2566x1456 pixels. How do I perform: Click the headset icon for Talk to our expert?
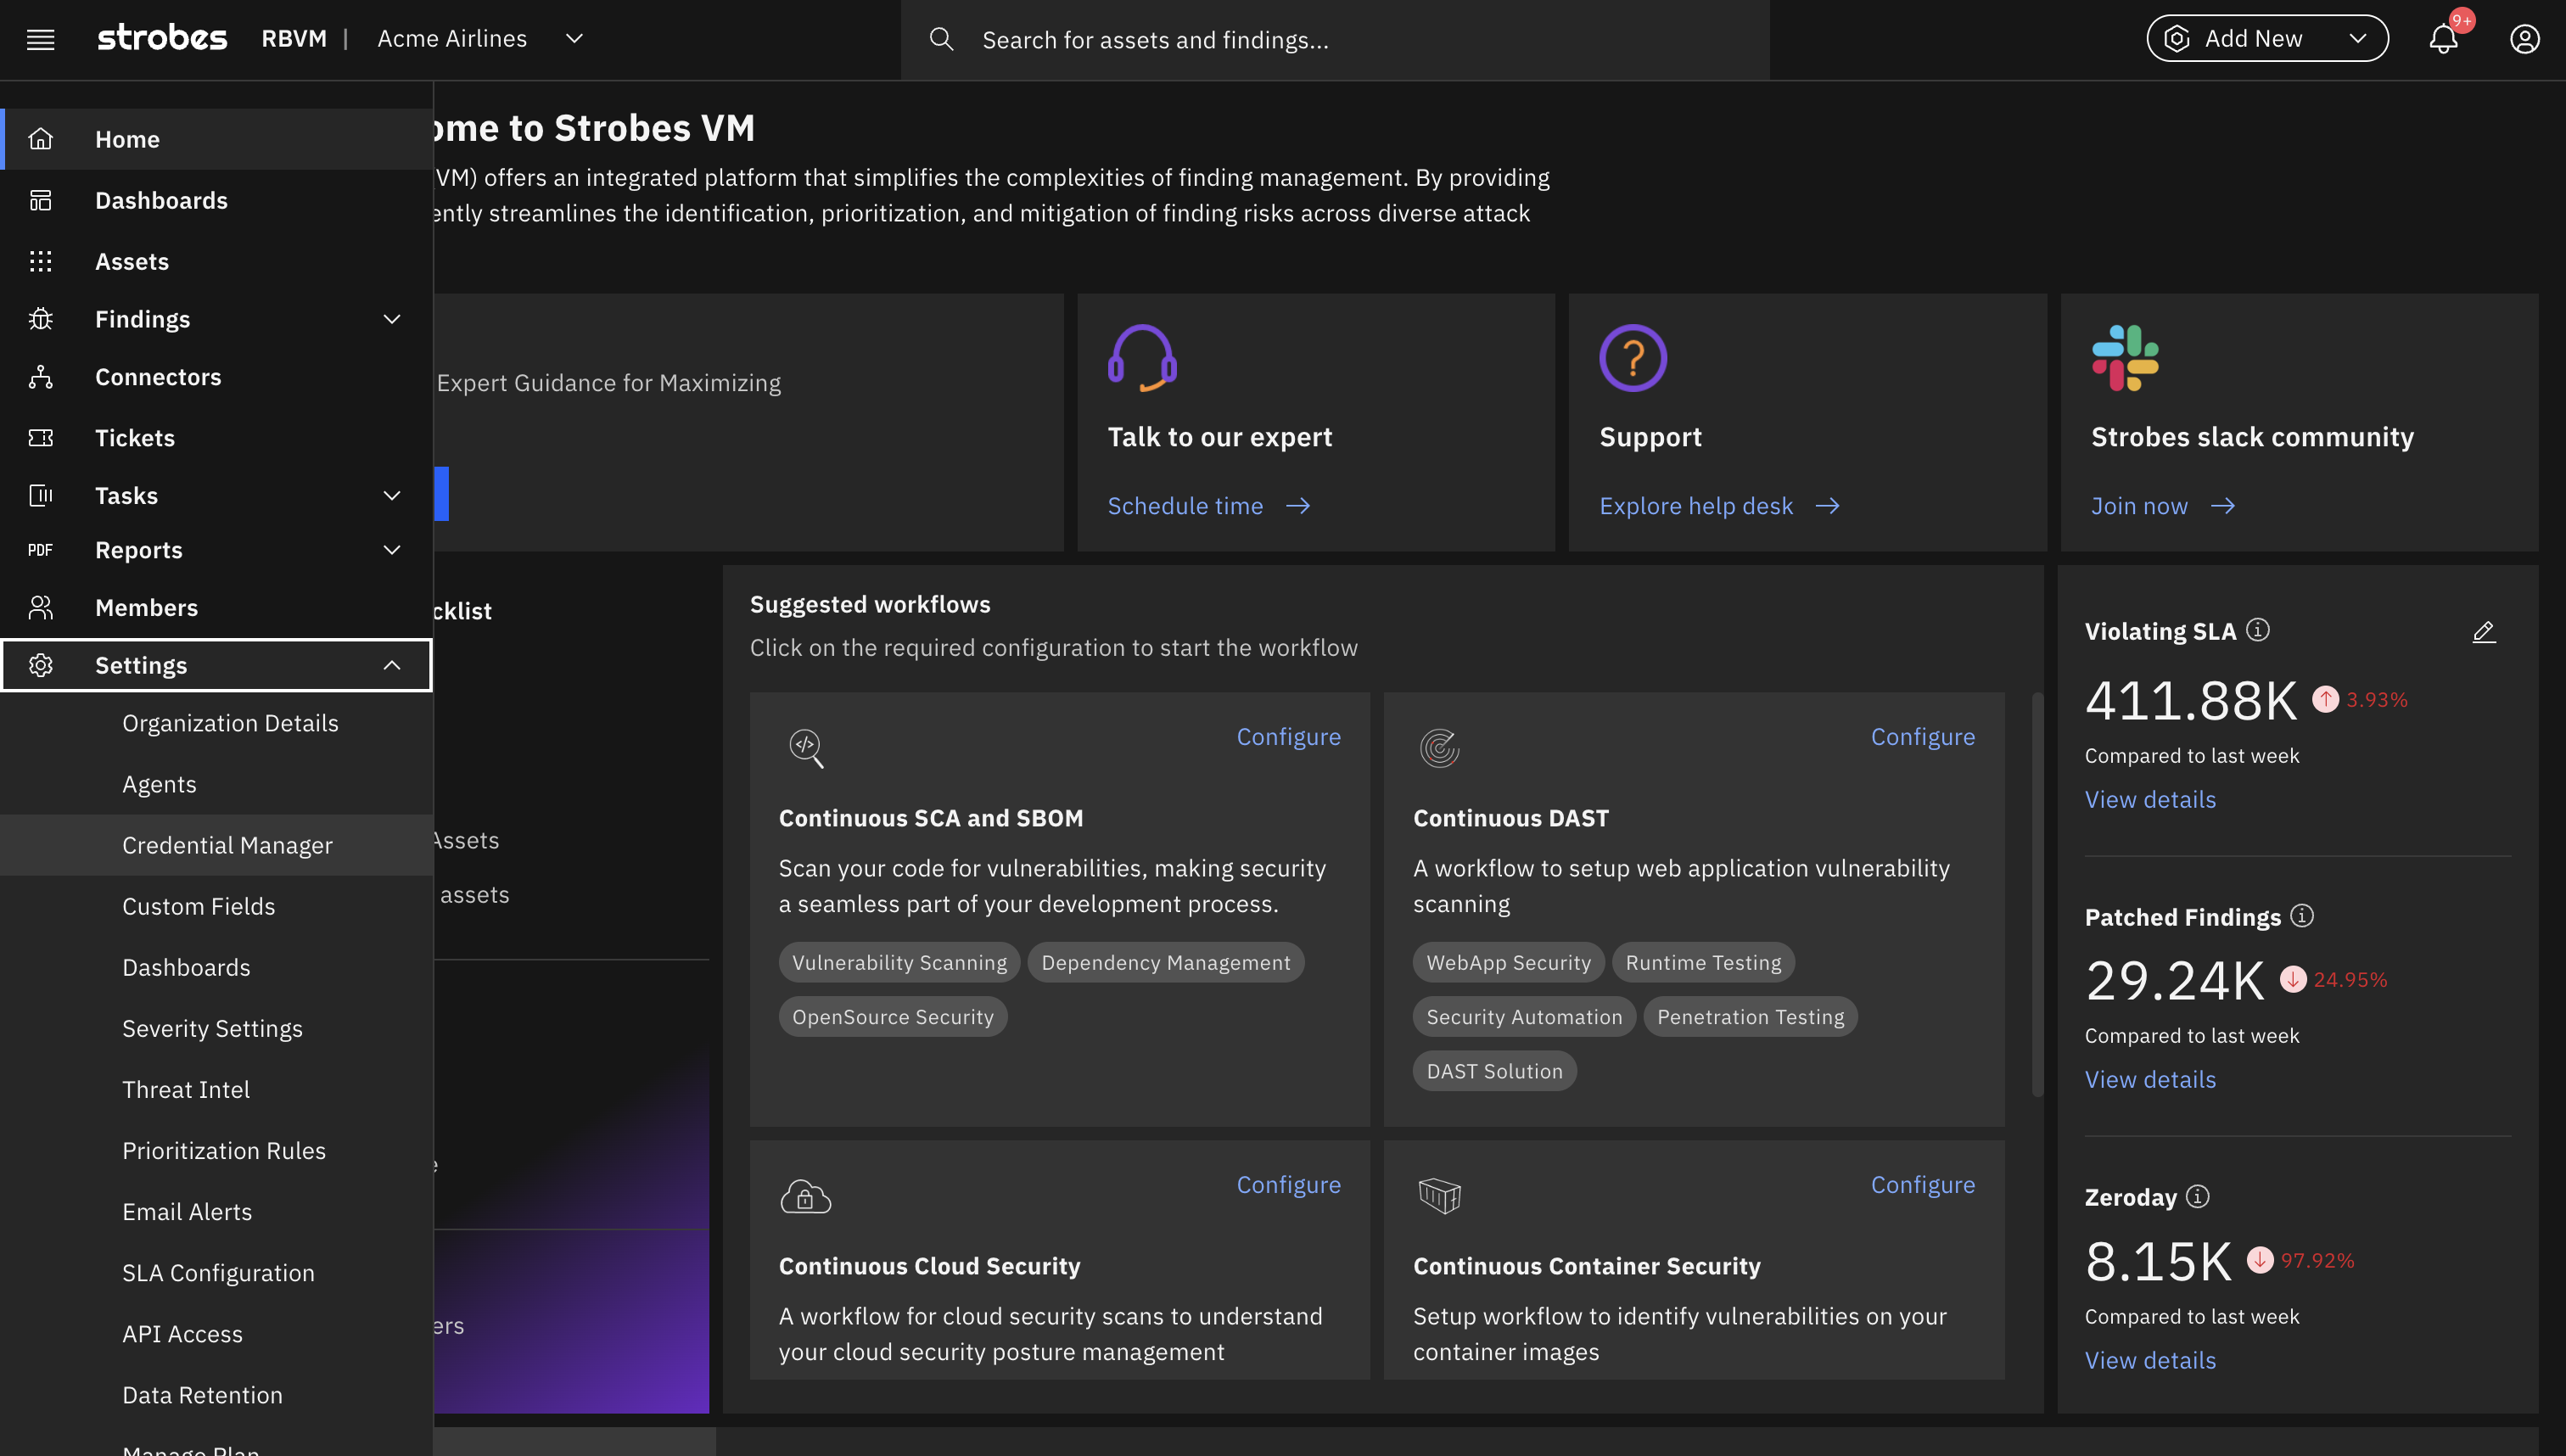(1142, 357)
